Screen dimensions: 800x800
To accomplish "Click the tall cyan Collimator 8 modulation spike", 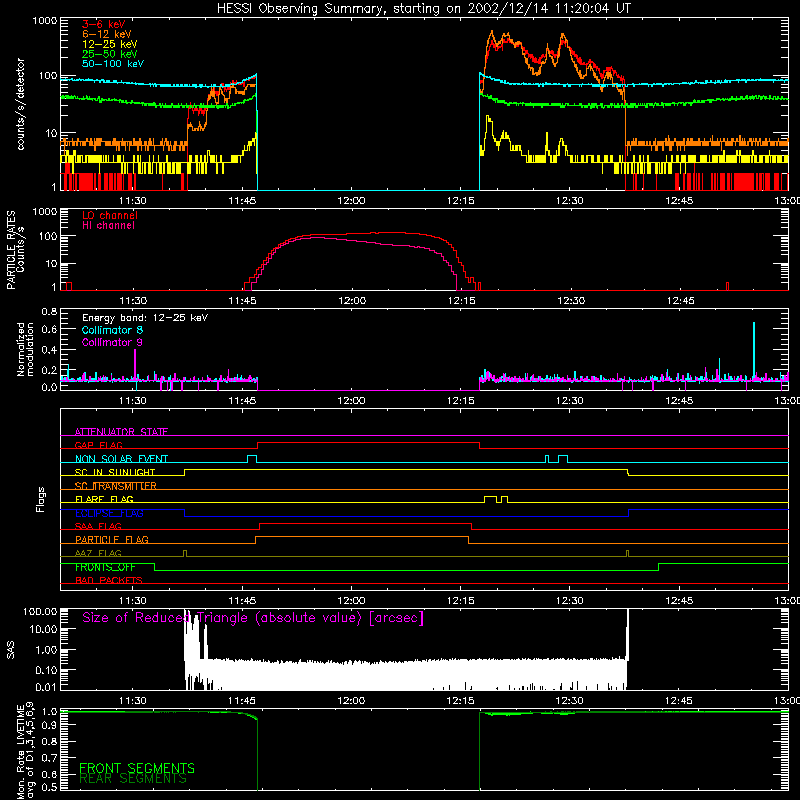I will 754,350.
